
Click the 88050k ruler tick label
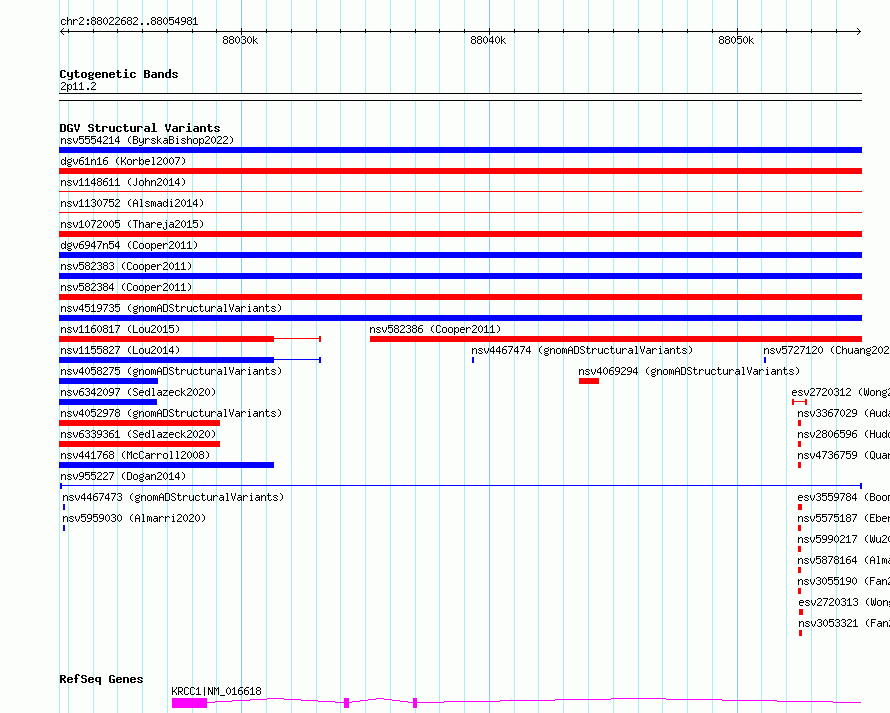pyautogui.click(x=736, y=40)
